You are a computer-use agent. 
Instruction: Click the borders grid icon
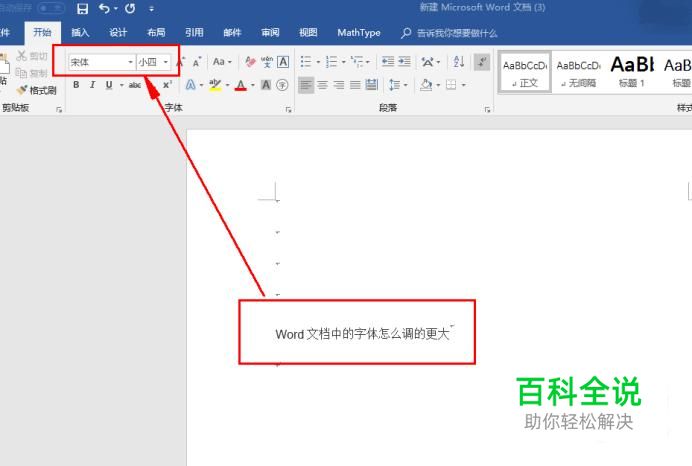coord(451,85)
